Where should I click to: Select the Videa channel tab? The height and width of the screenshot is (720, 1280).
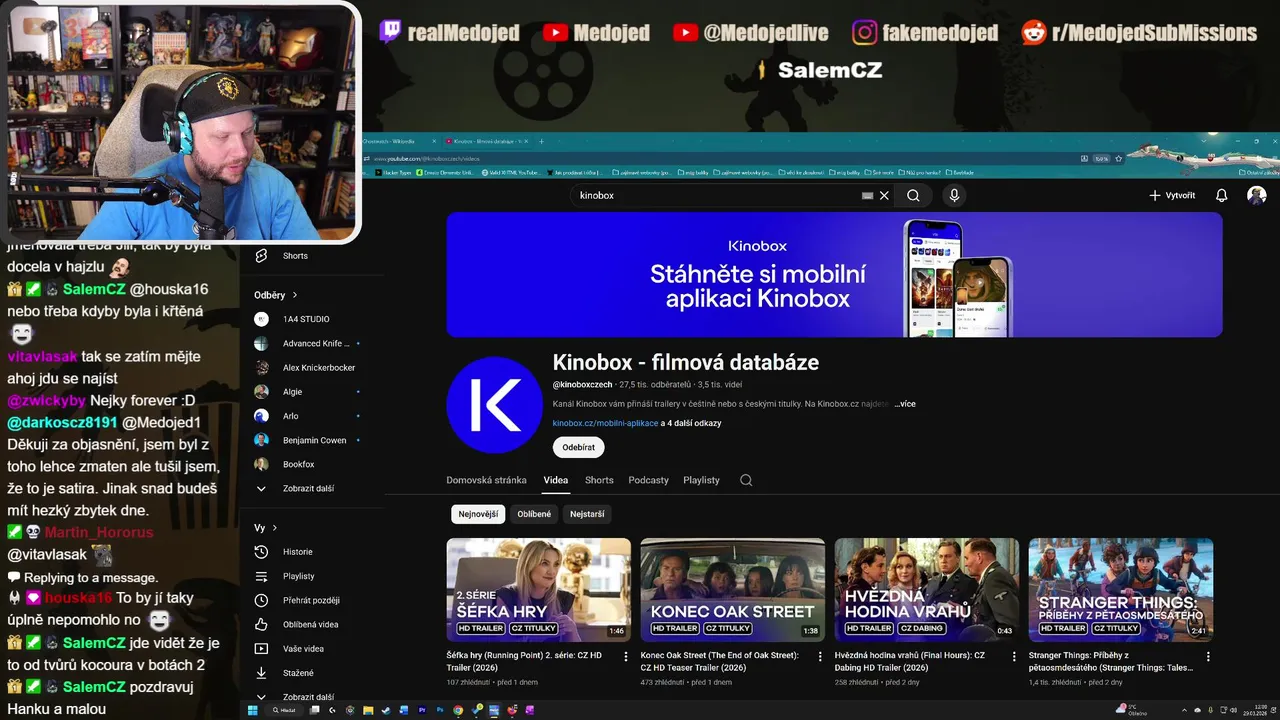(556, 480)
